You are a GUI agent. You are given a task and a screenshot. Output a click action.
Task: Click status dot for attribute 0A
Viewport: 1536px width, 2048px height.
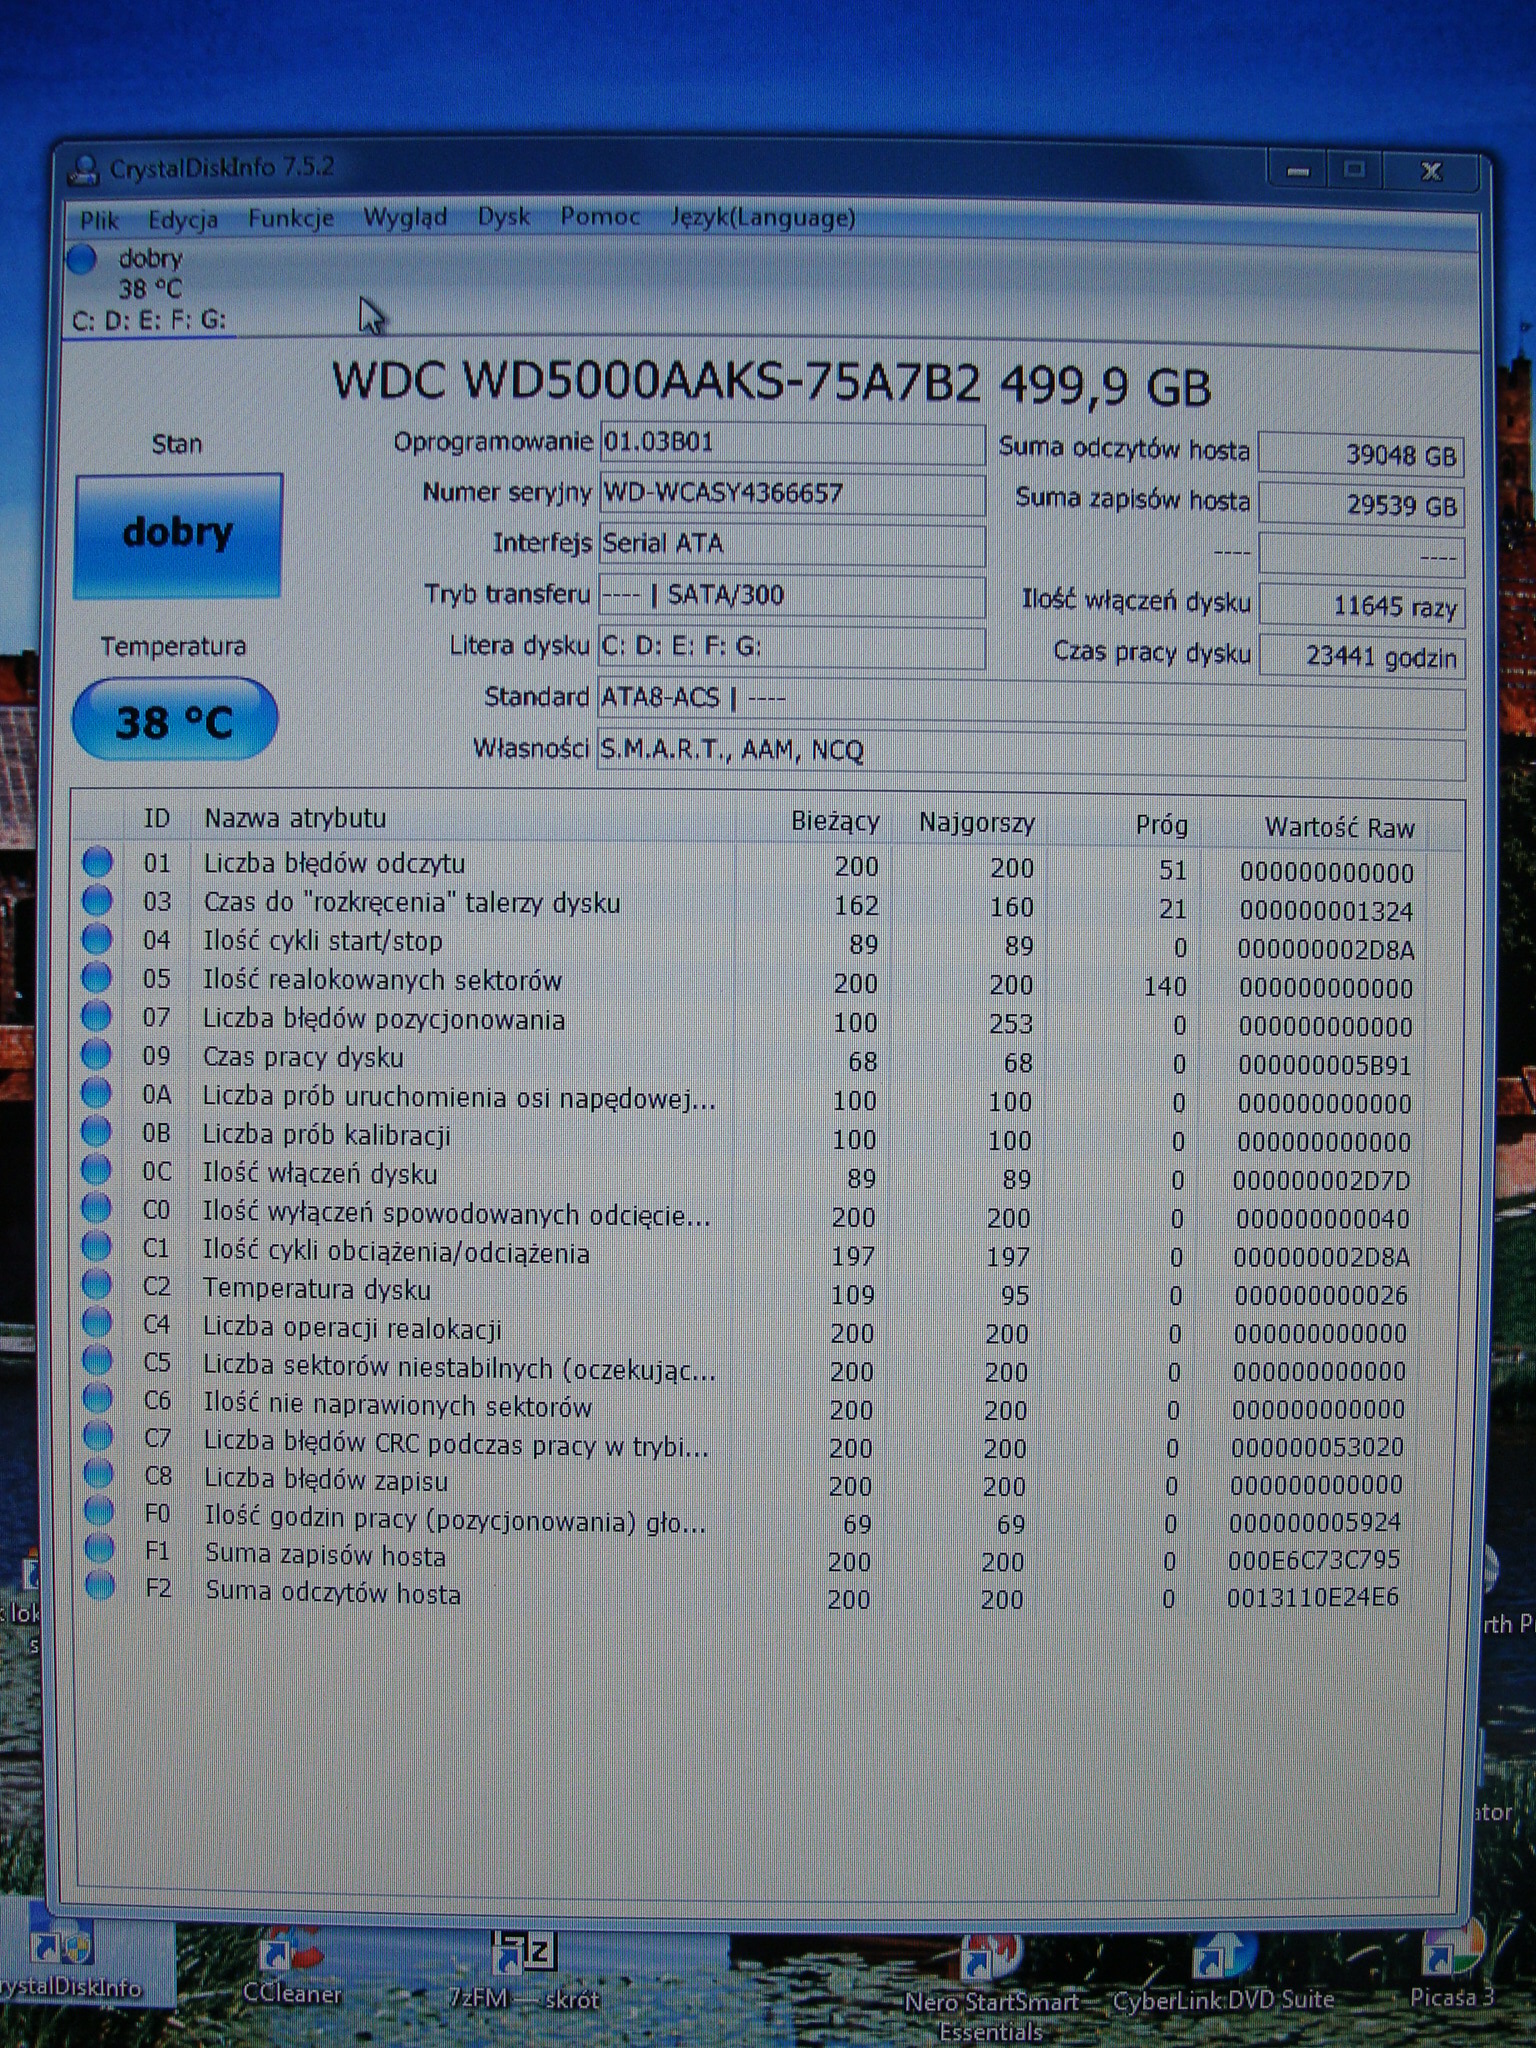coord(97,1093)
